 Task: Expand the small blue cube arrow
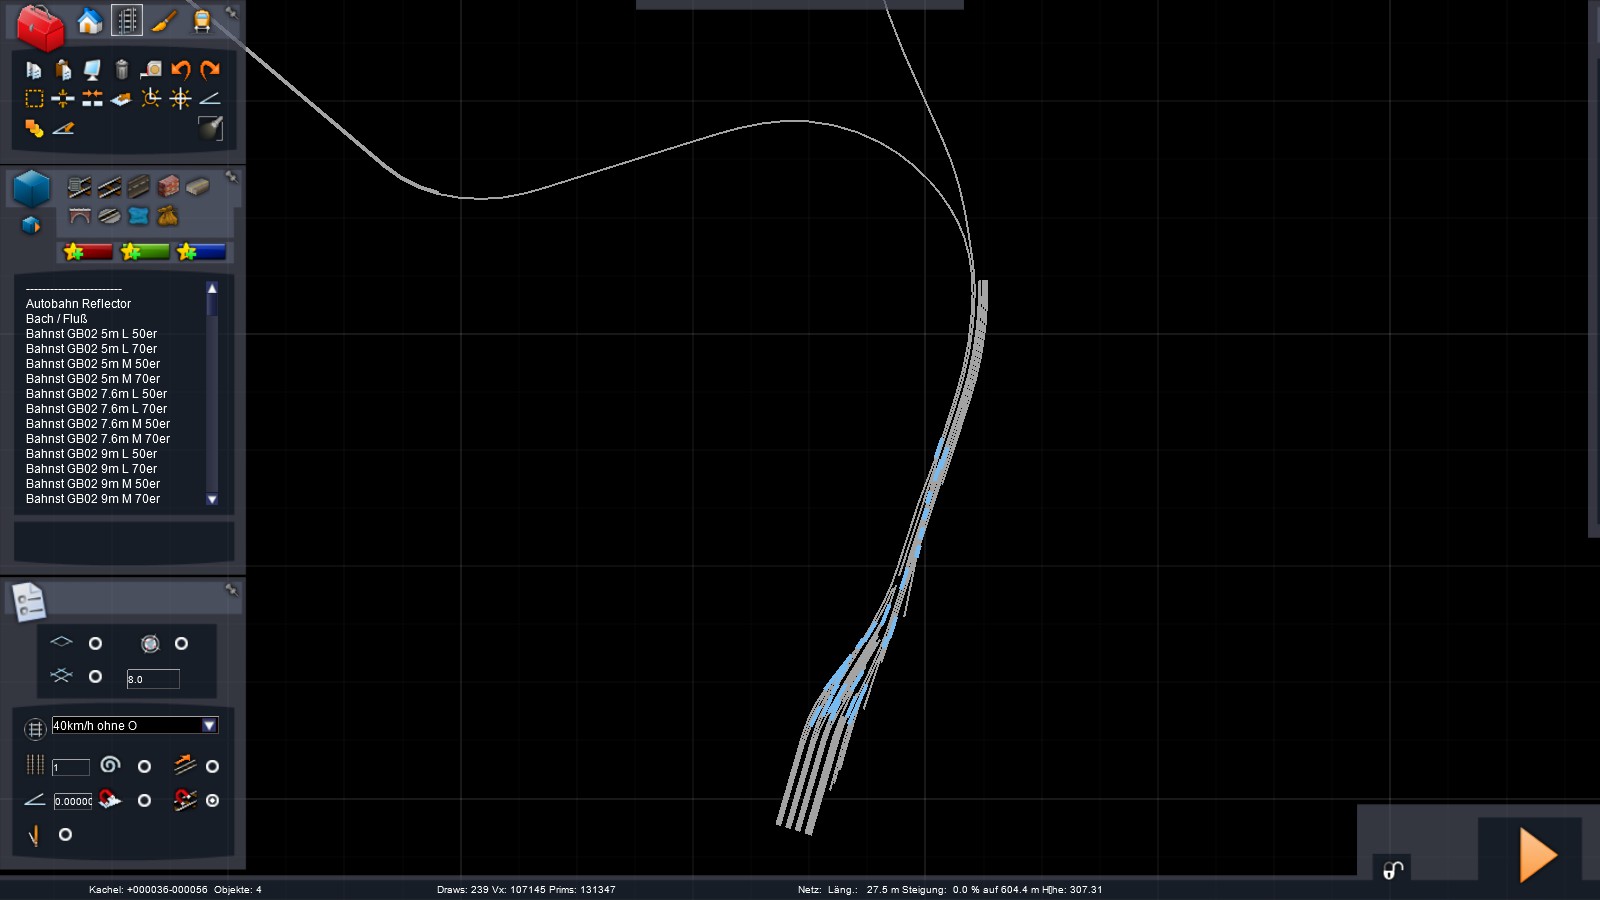[x=32, y=225]
